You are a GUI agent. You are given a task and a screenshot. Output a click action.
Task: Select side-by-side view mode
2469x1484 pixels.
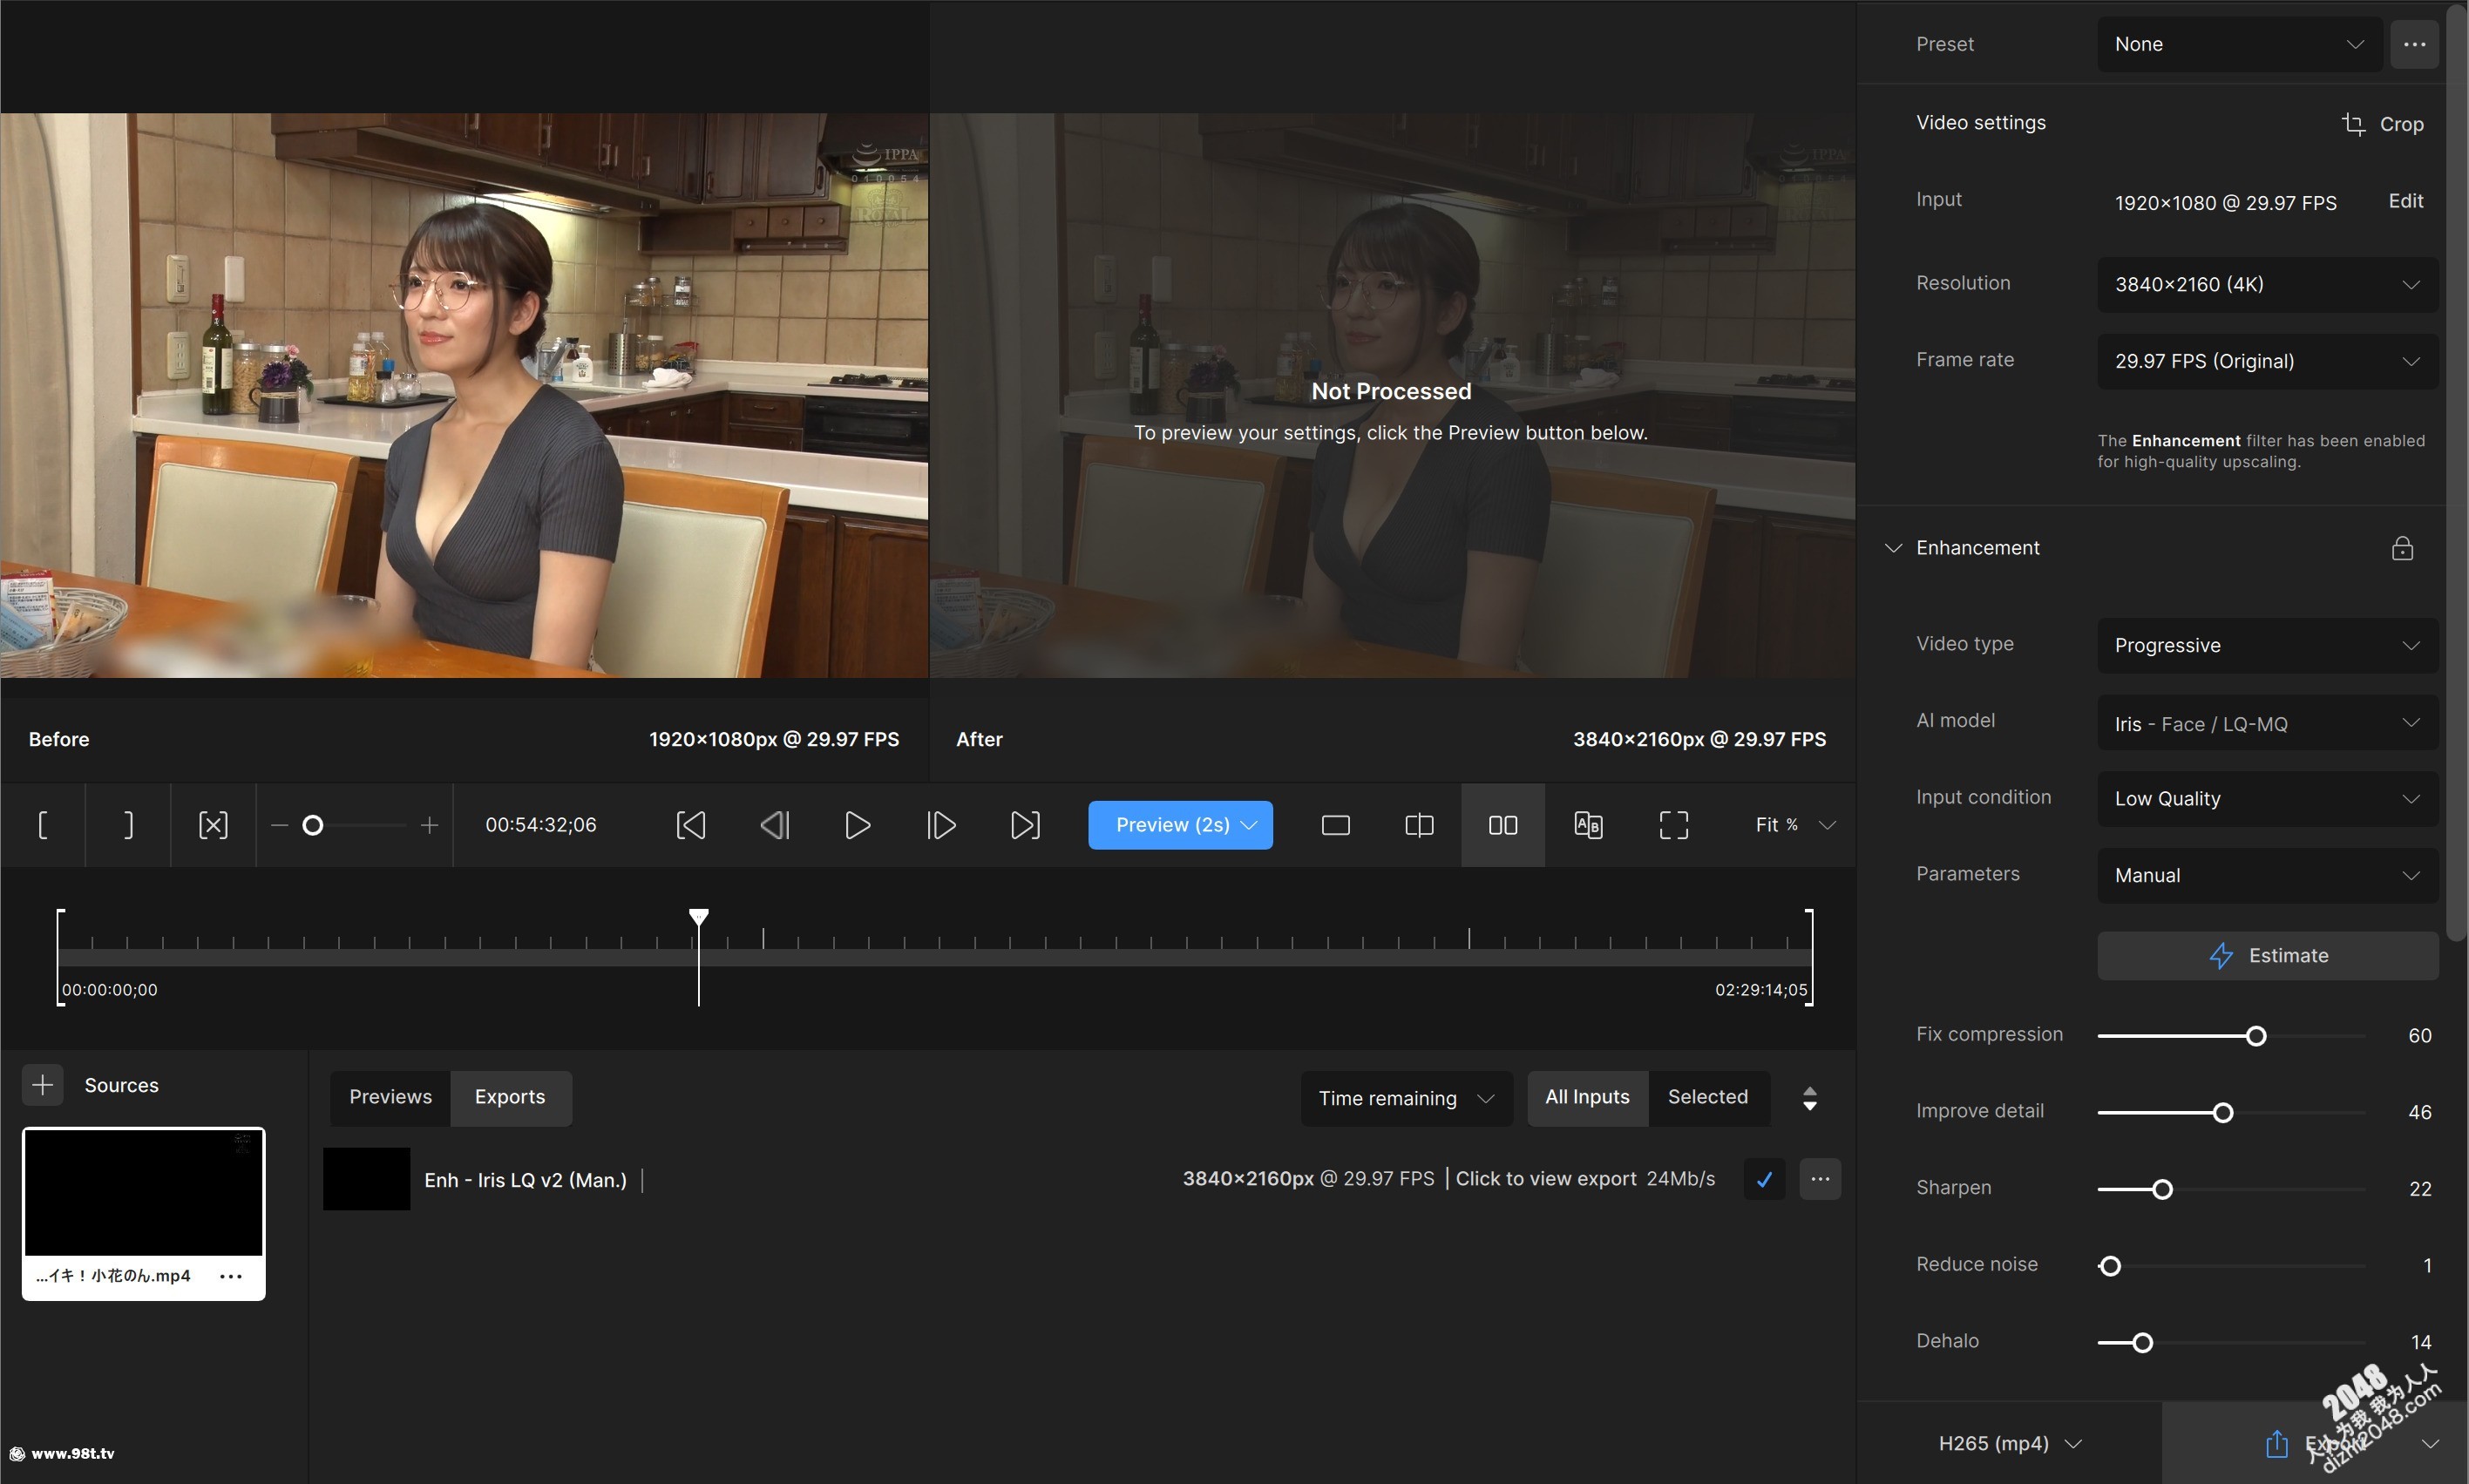coord(1502,825)
